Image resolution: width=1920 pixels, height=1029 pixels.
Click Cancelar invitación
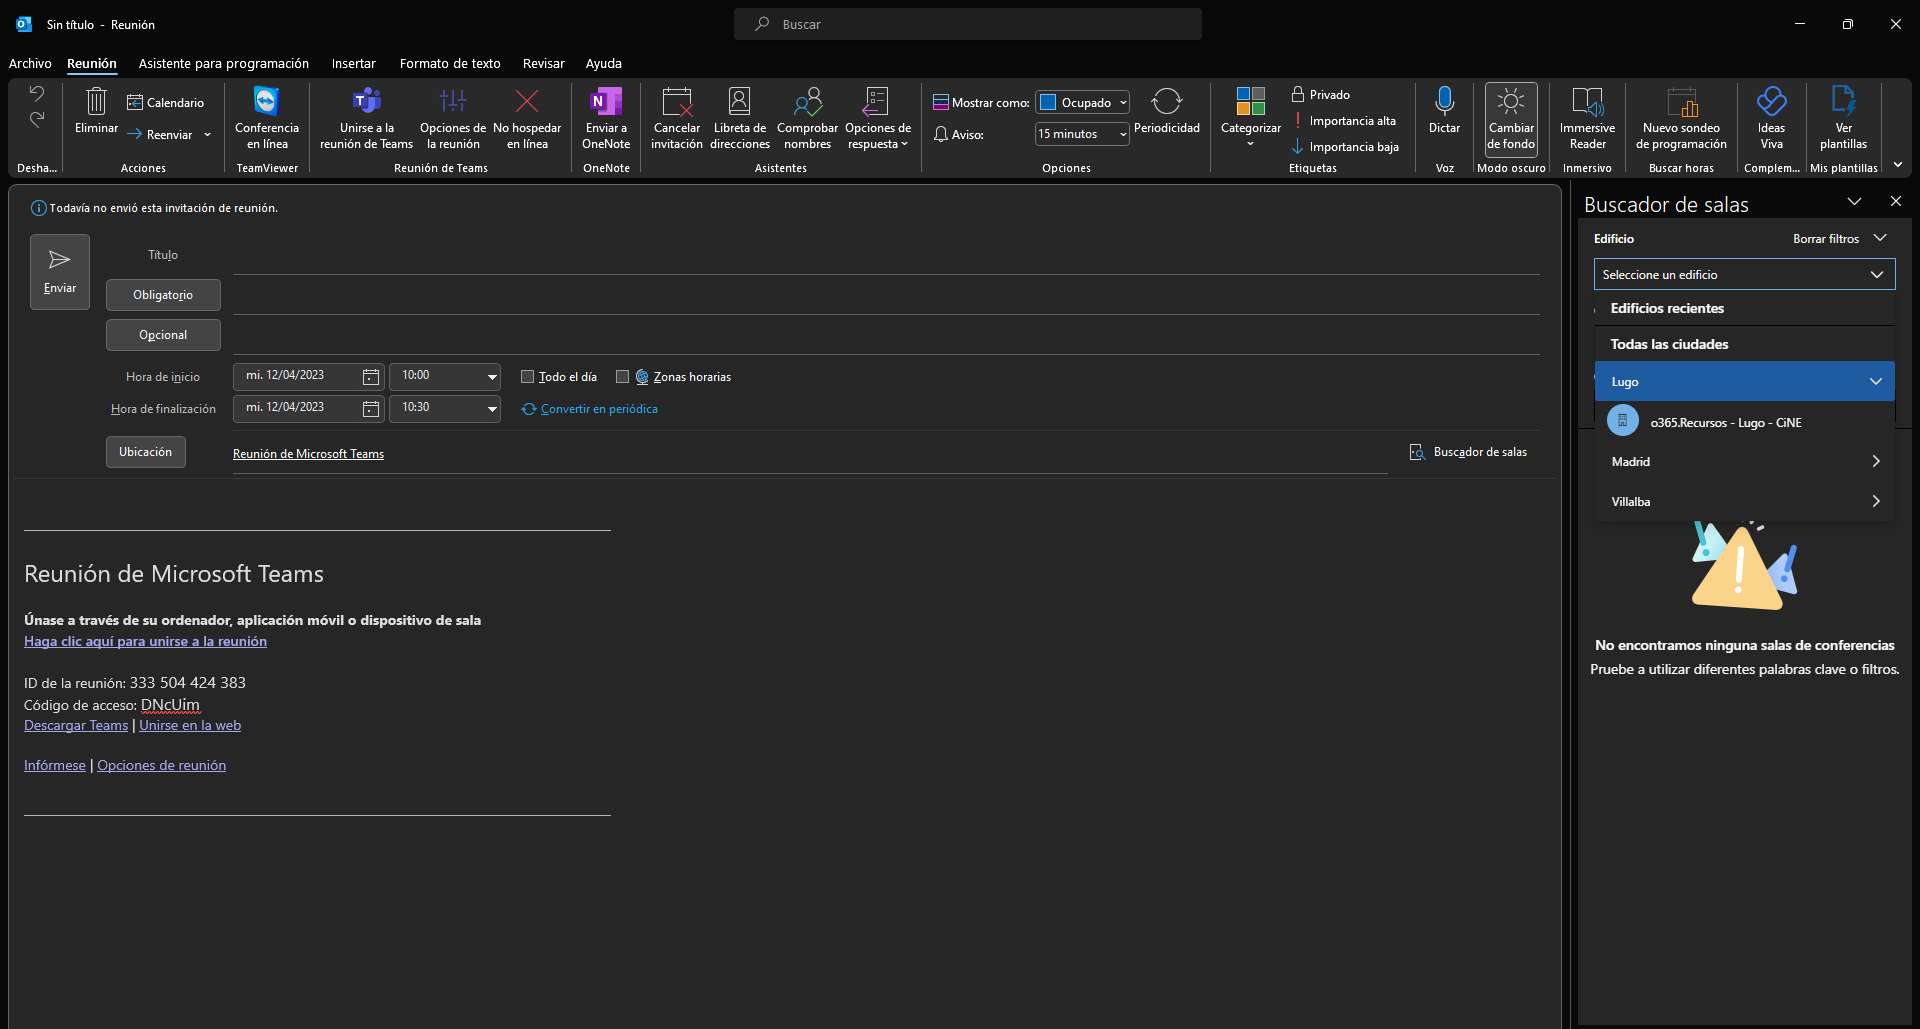point(677,118)
